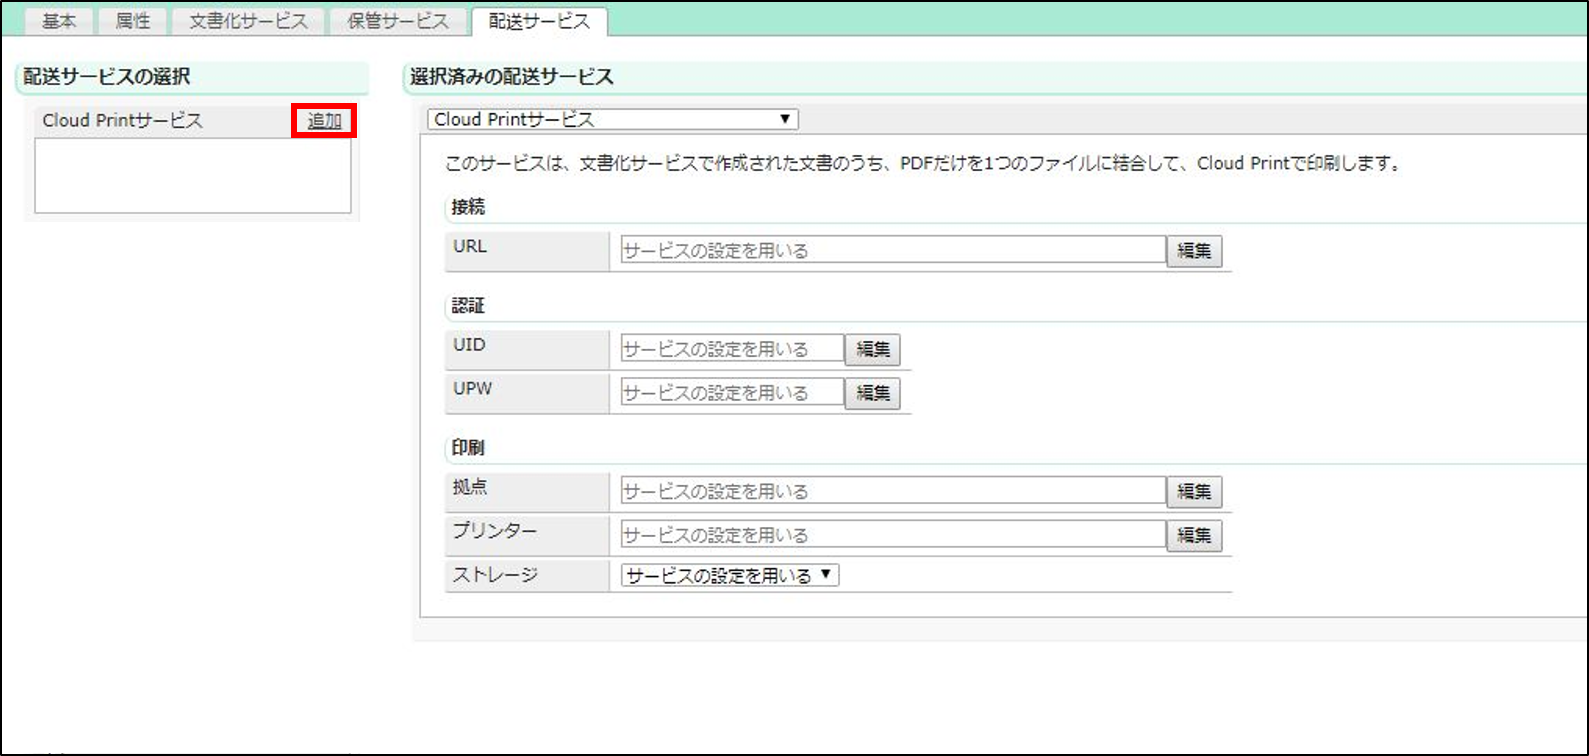Click the 編集 button for UID
This screenshot has height=756, width=1589.
tap(873, 349)
